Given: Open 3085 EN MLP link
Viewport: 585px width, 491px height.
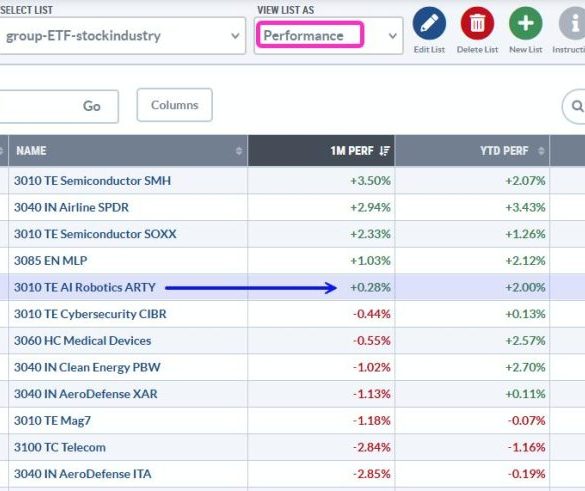Looking at the screenshot, I should pos(51,260).
